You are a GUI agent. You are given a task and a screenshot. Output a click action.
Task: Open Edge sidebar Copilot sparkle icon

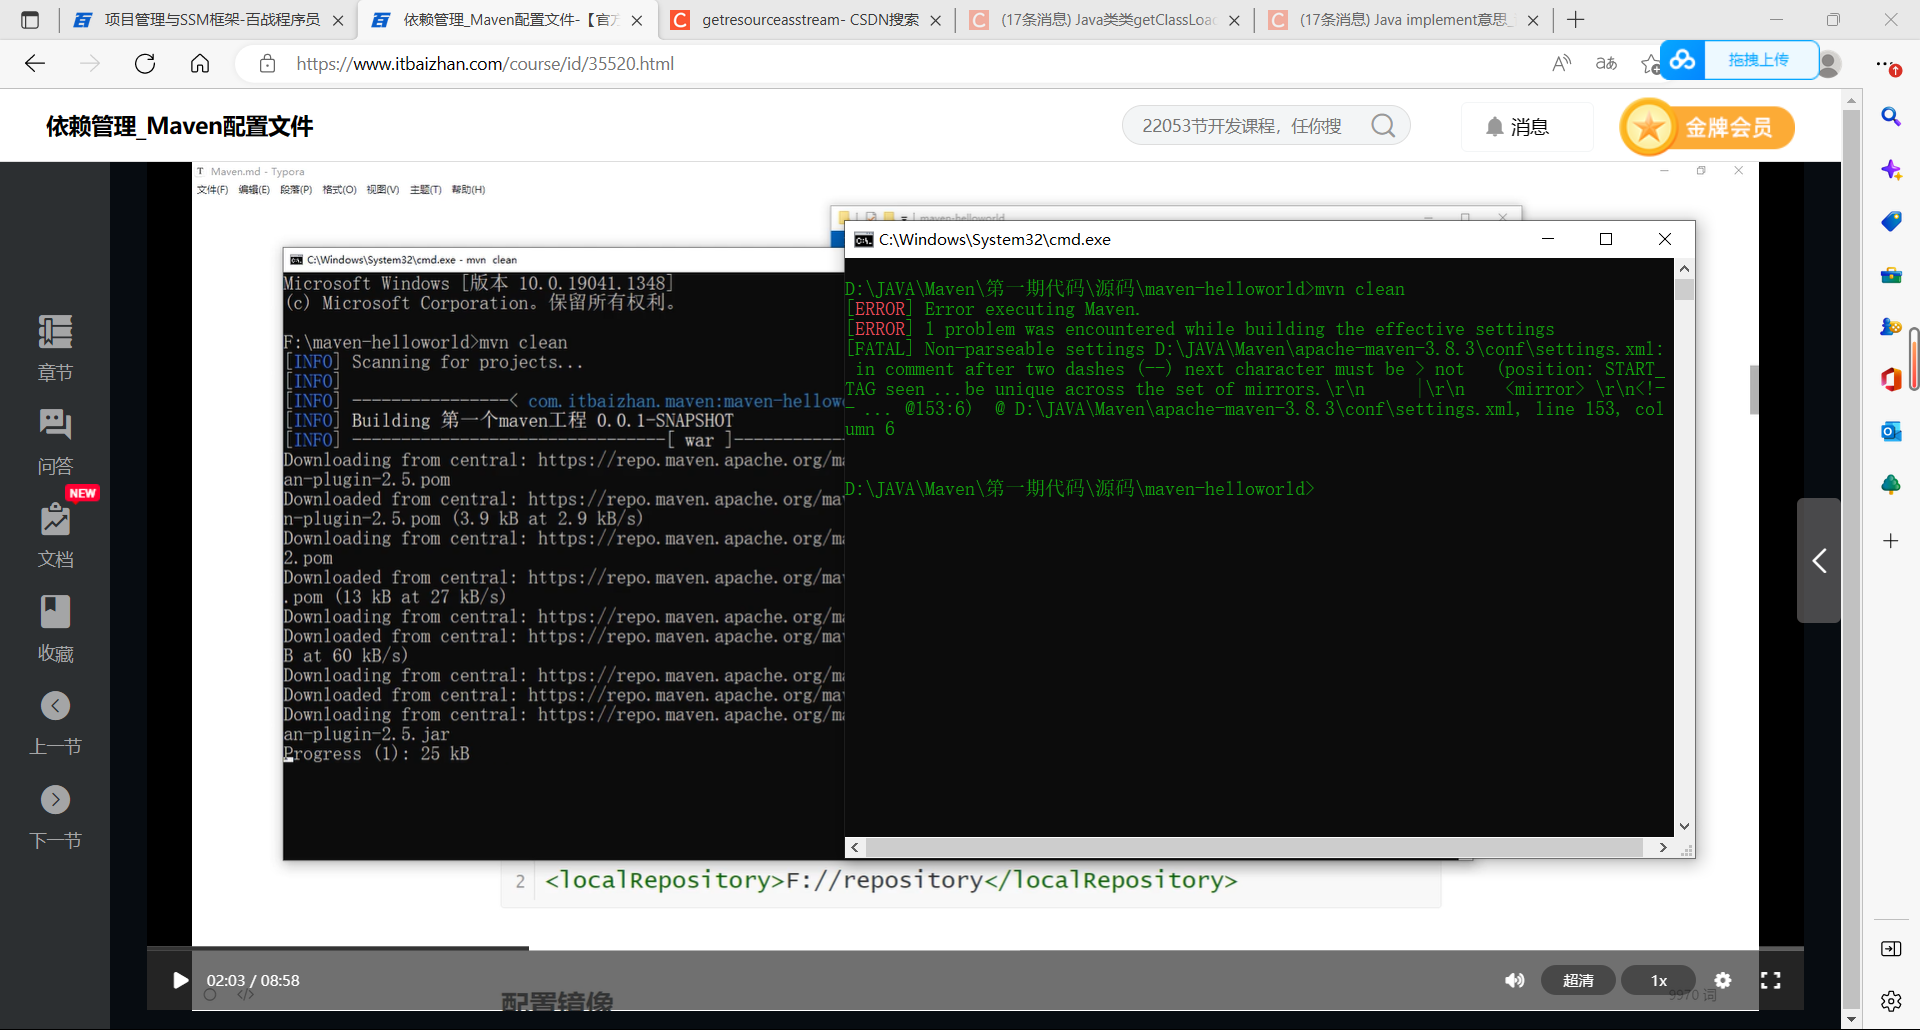[1890, 169]
